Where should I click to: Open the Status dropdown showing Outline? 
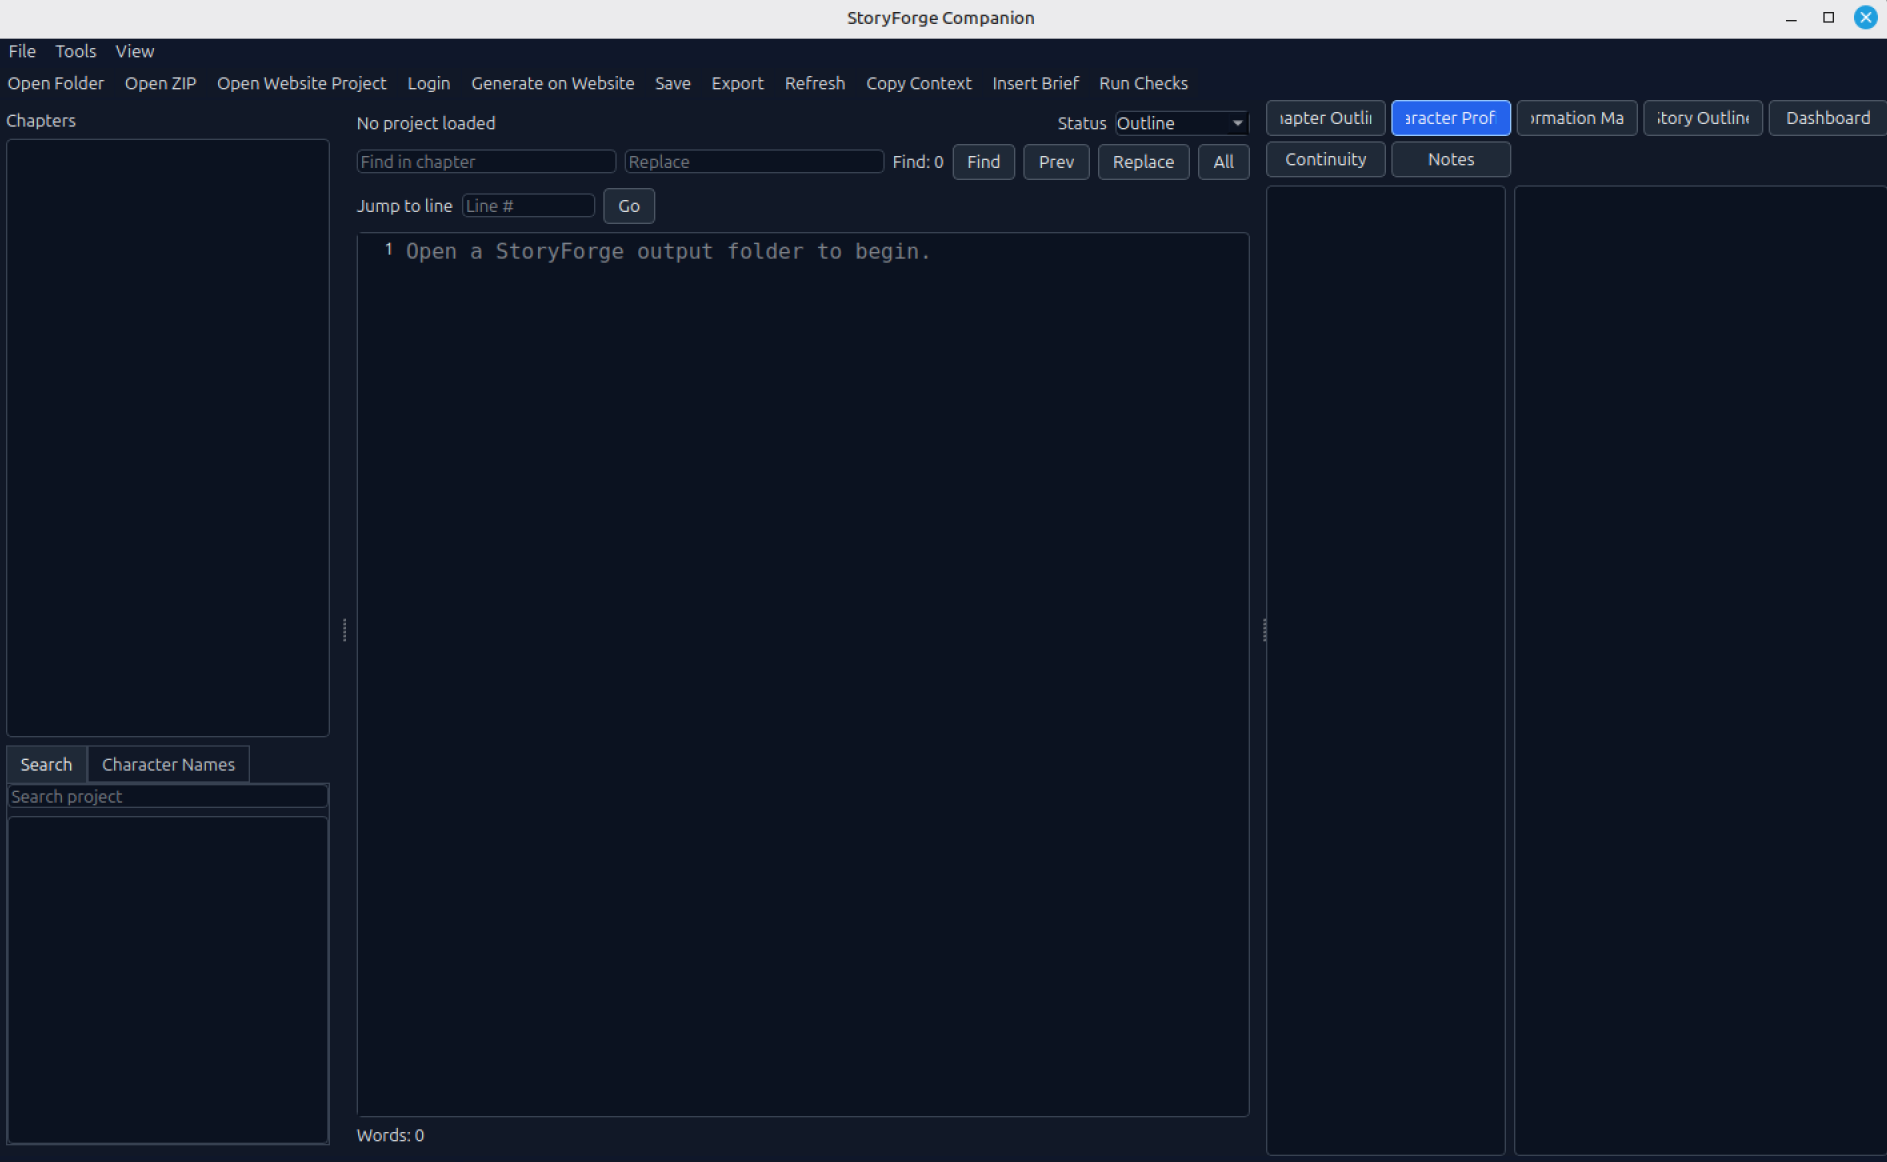tap(1182, 123)
